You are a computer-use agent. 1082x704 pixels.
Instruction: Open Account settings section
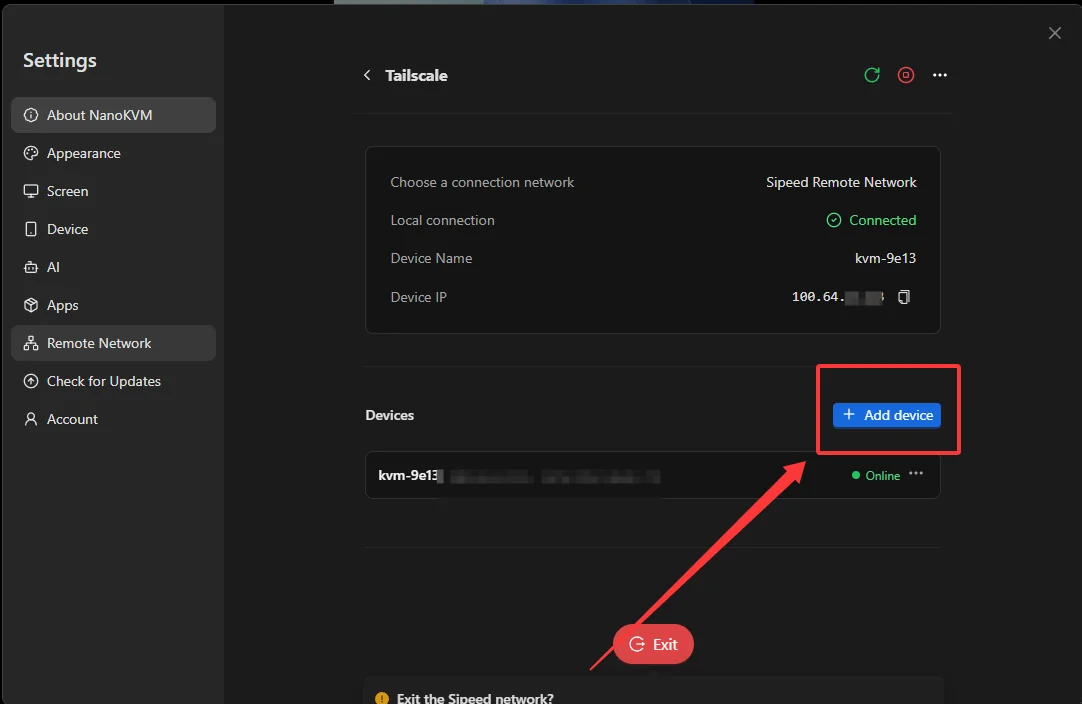pyautogui.click(x=113, y=419)
